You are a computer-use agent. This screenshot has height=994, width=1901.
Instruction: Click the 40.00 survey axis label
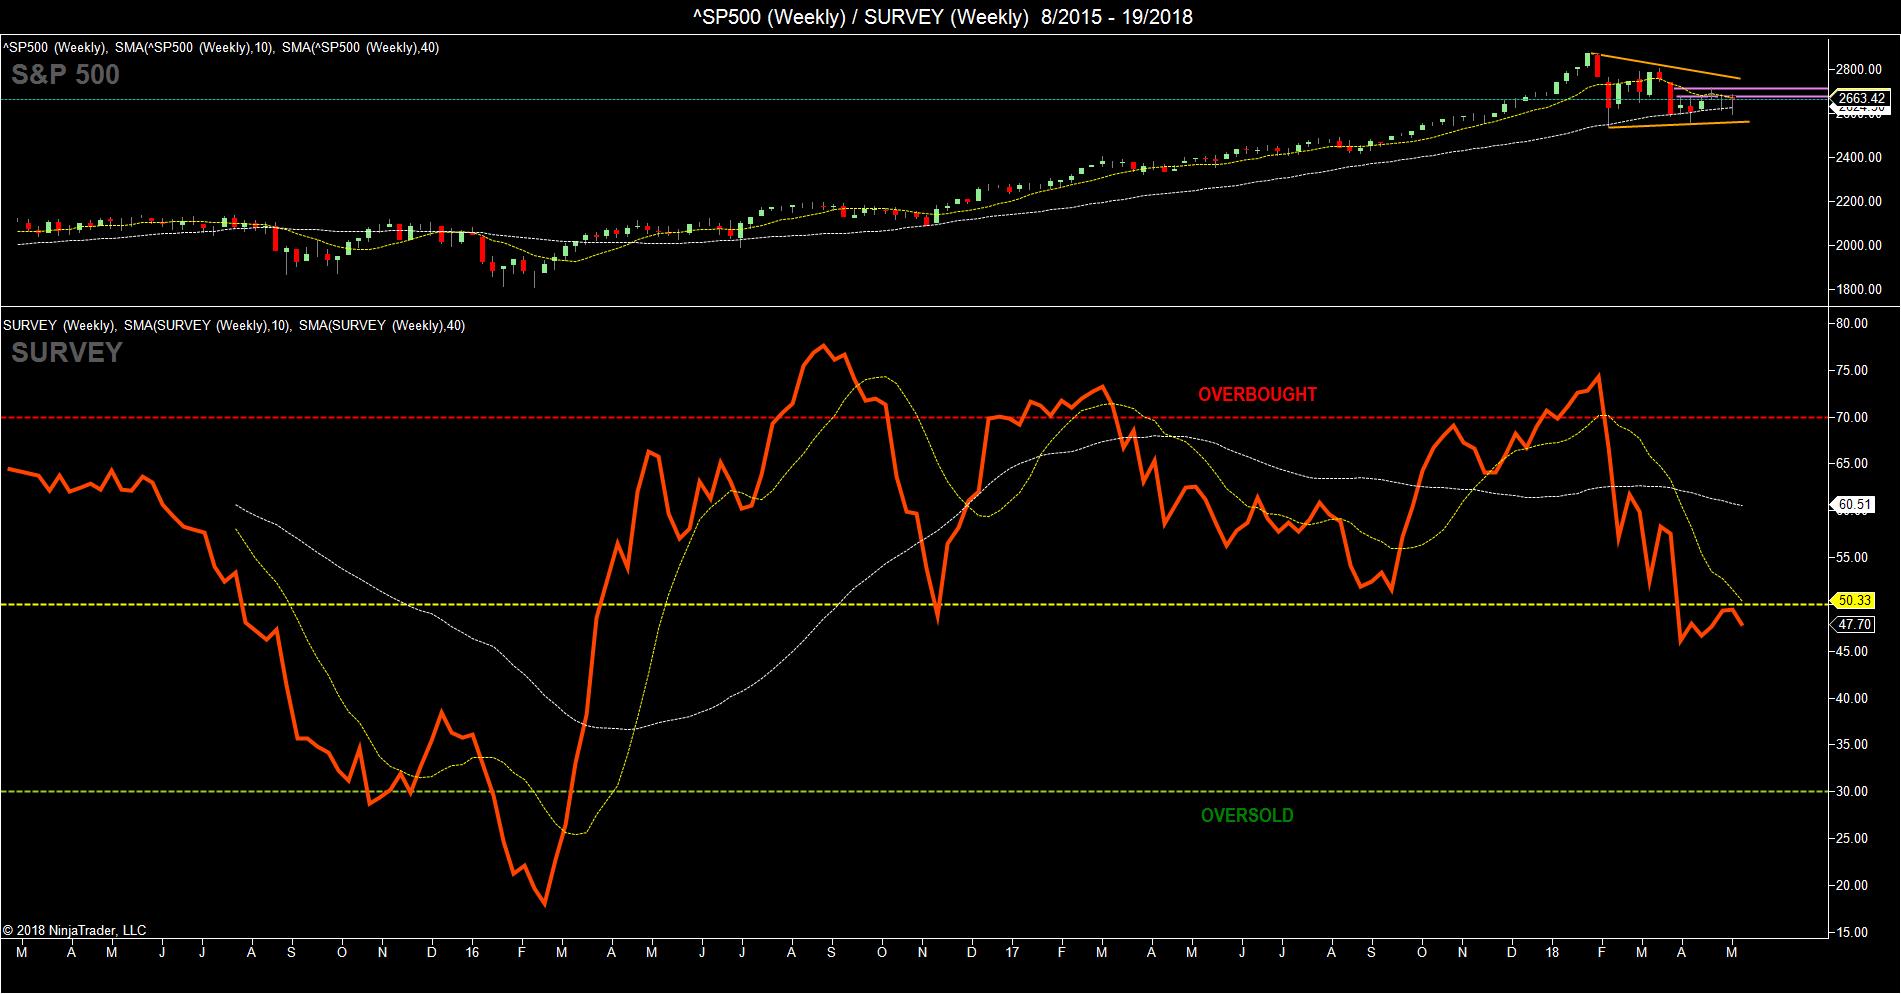pyautogui.click(x=1853, y=699)
